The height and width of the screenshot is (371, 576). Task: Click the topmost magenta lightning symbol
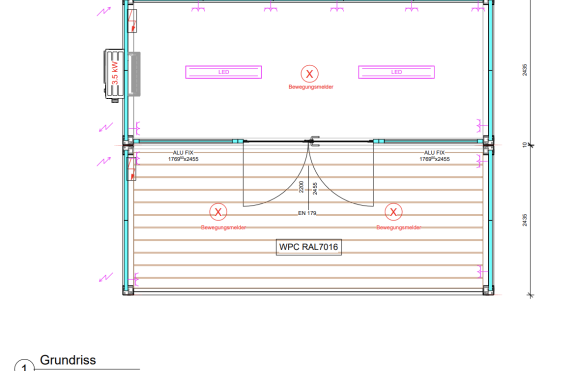pyautogui.click(x=104, y=11)
